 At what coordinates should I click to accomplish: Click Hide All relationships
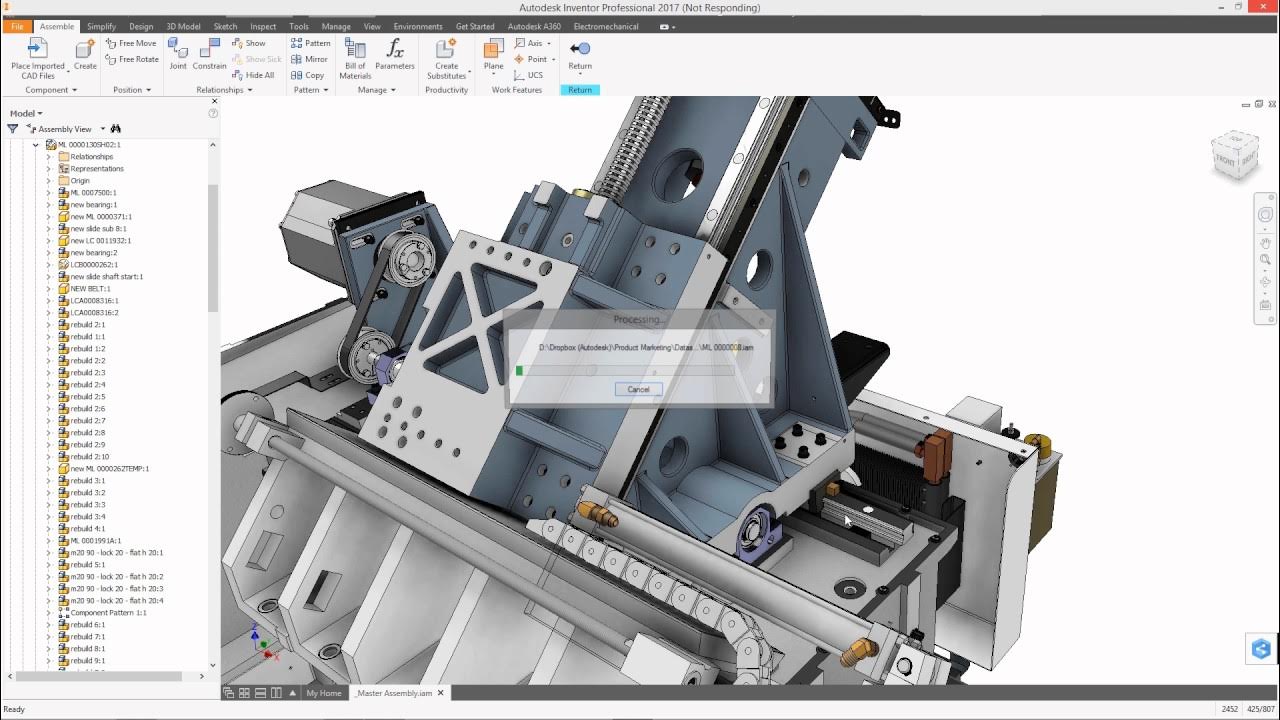252,75
